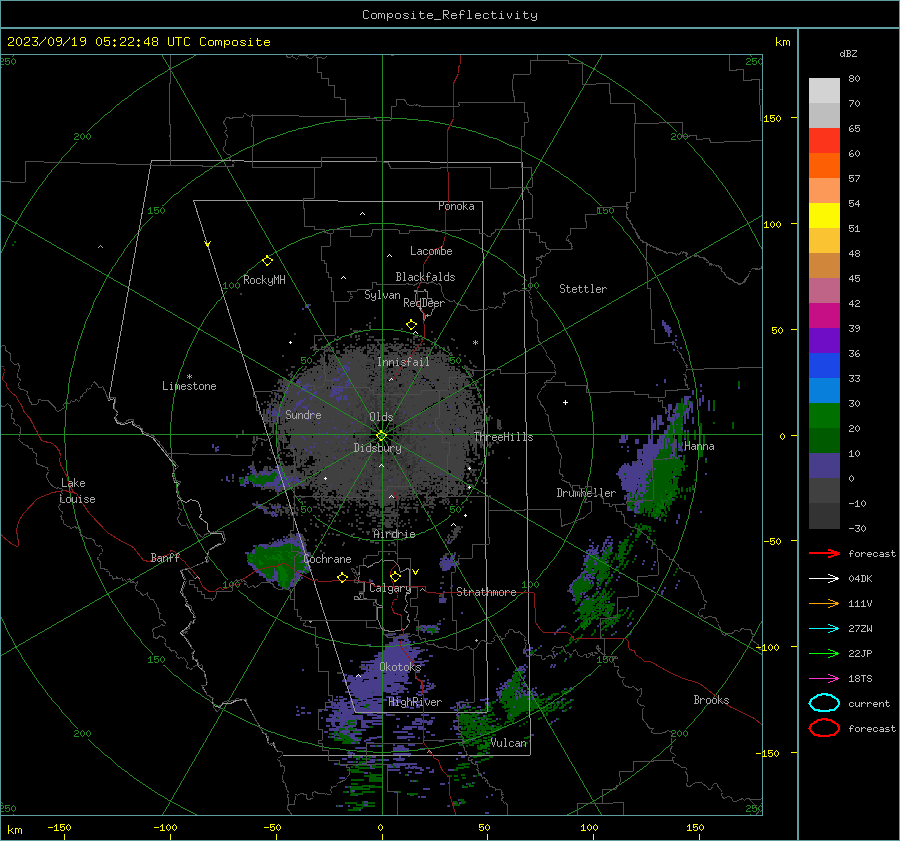This screenshot has width=900, height=841.
Task: Click the purple echo area over Okotoks
Action: pyautogui.click(x=390, y=669)
